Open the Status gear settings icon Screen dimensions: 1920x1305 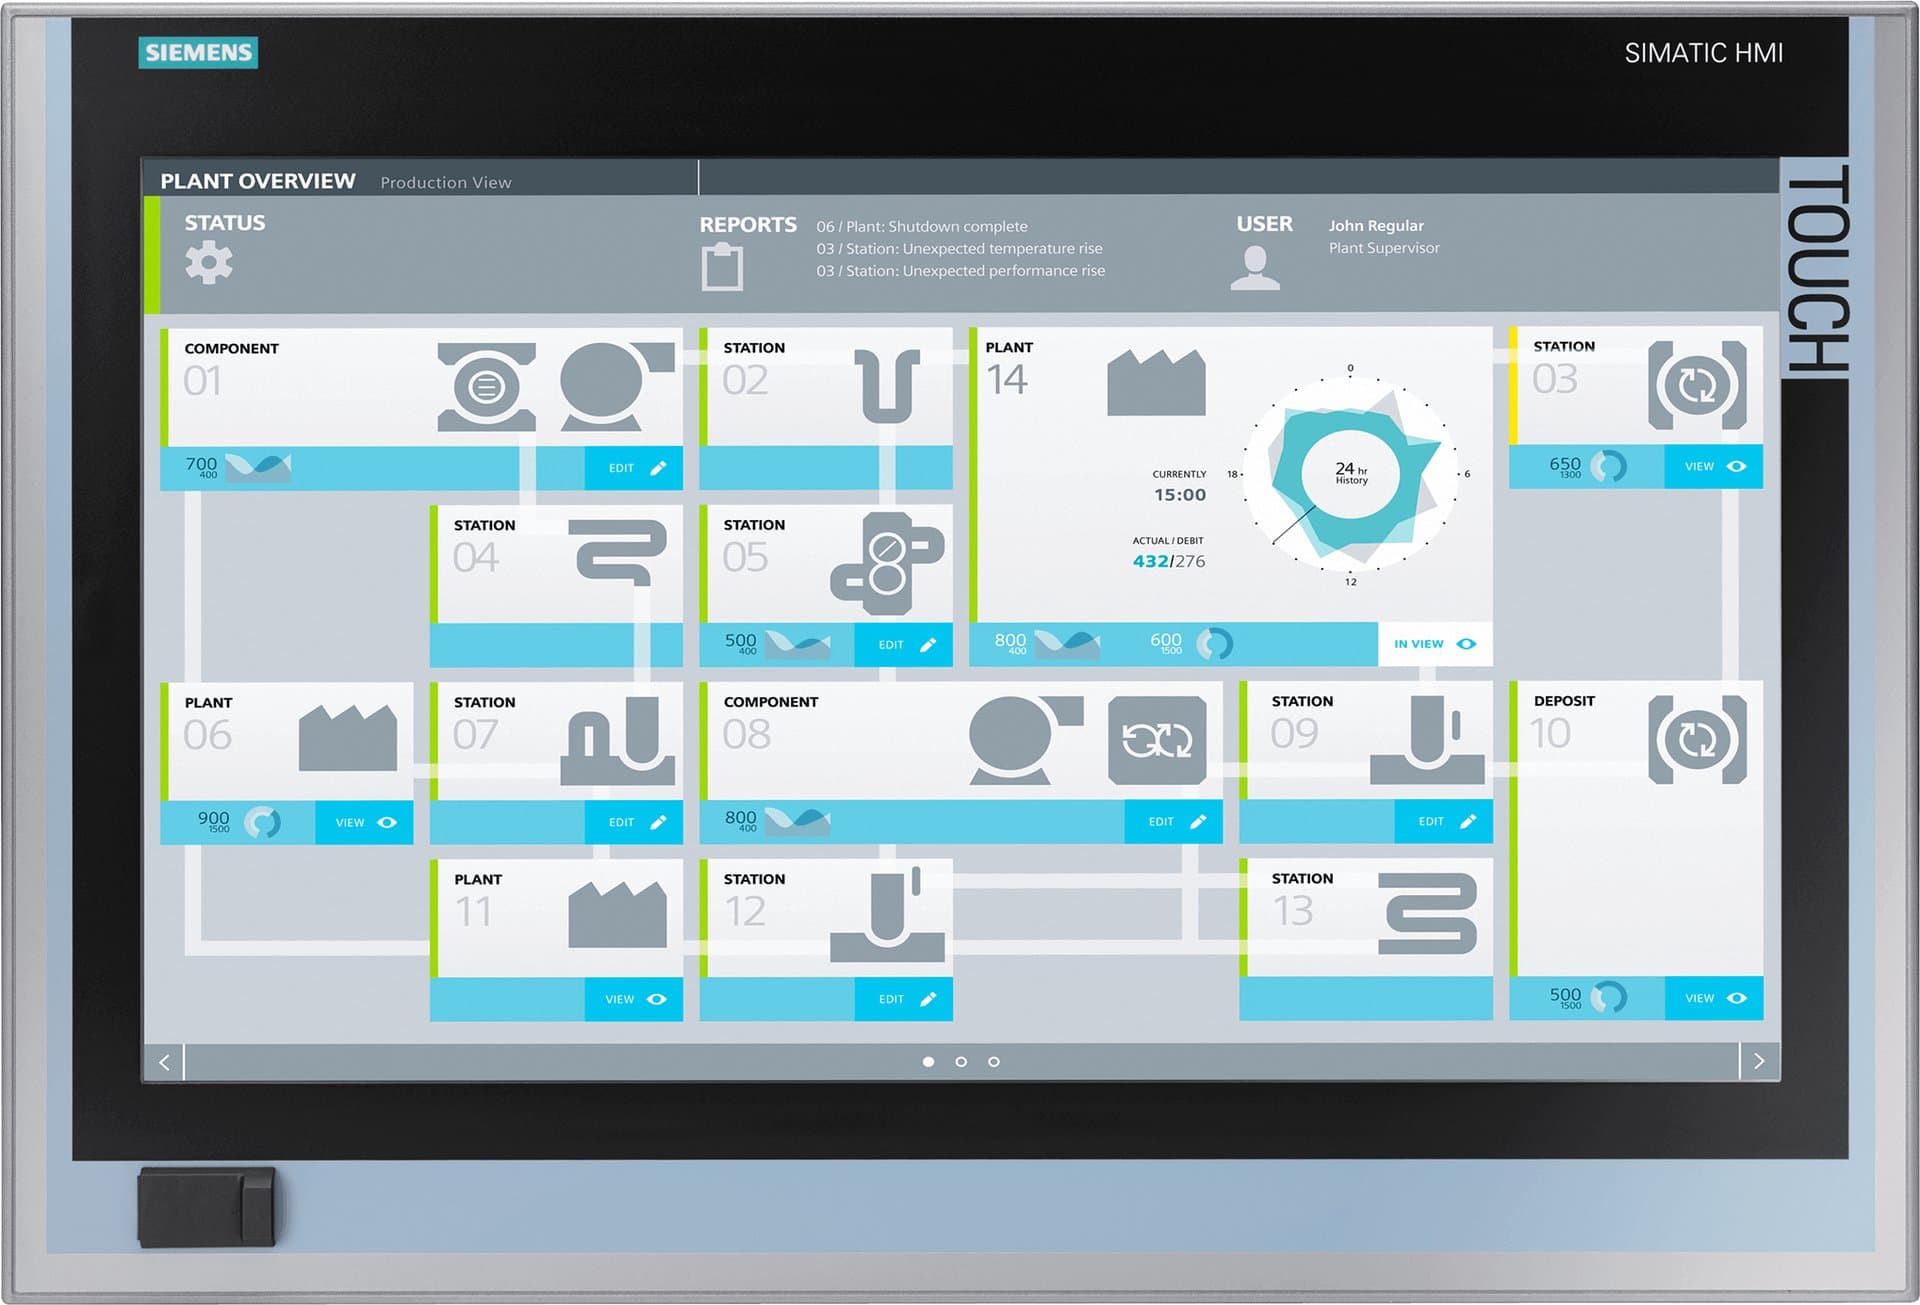point(209,263)
